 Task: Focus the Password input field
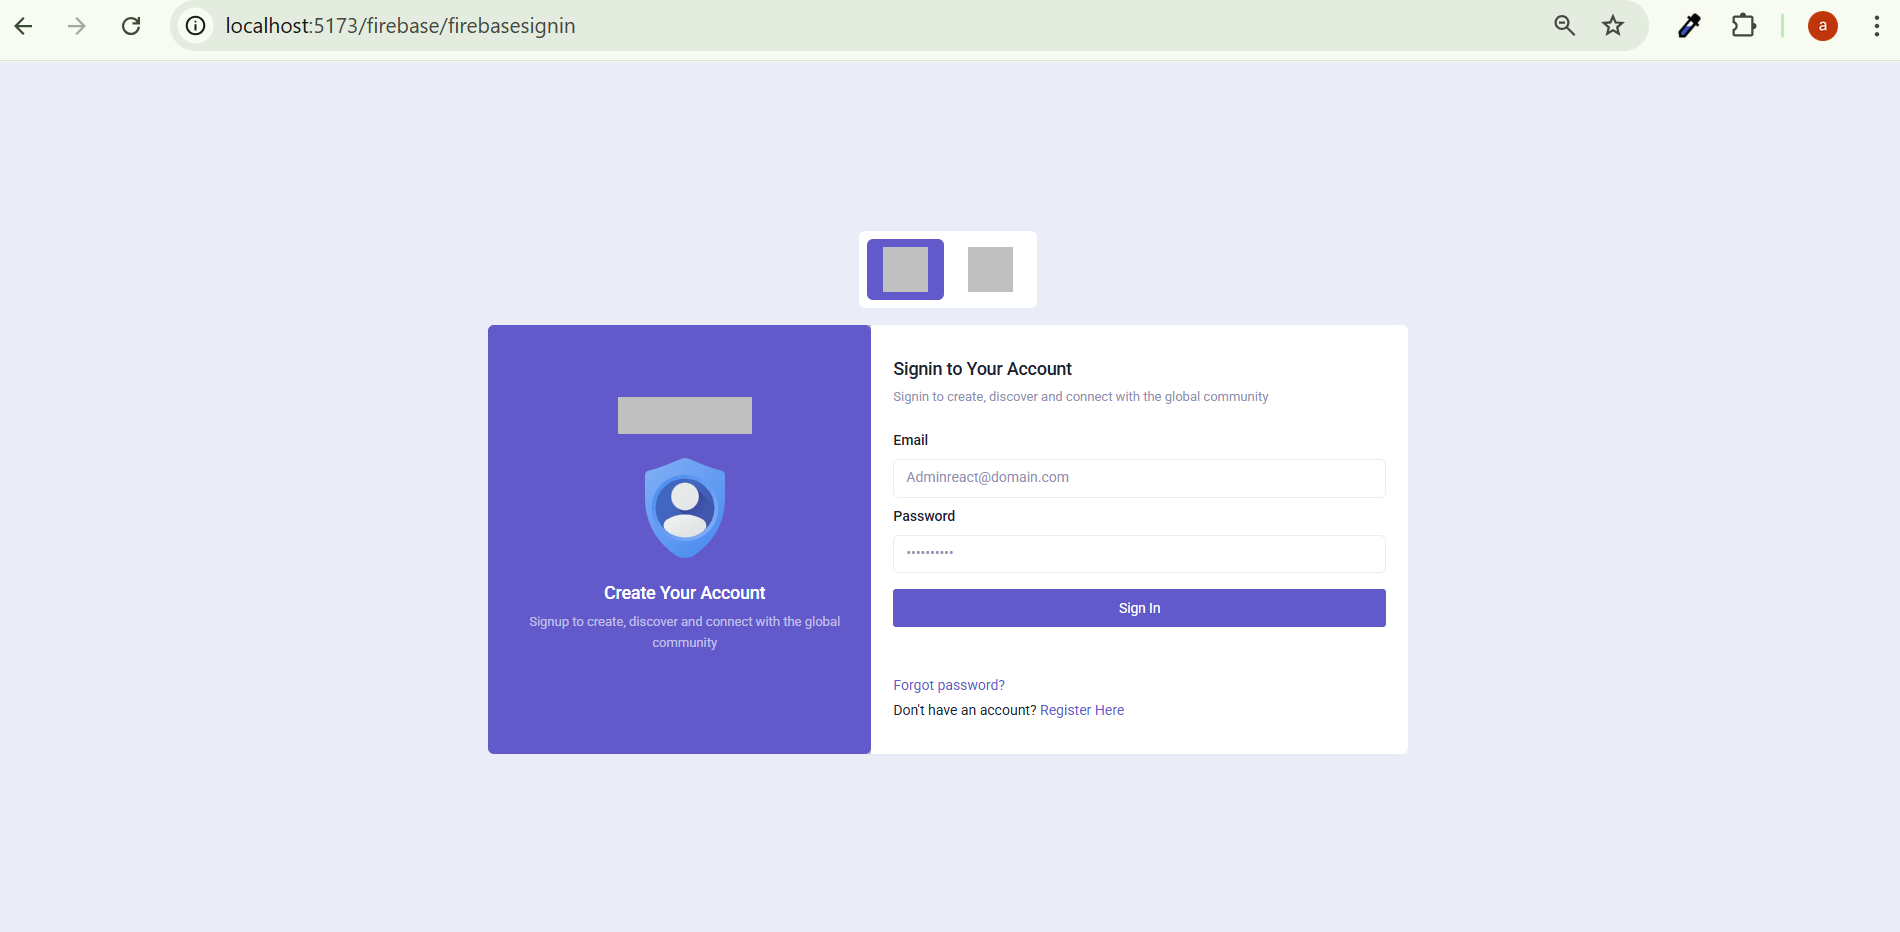(x=1139, y=553)
